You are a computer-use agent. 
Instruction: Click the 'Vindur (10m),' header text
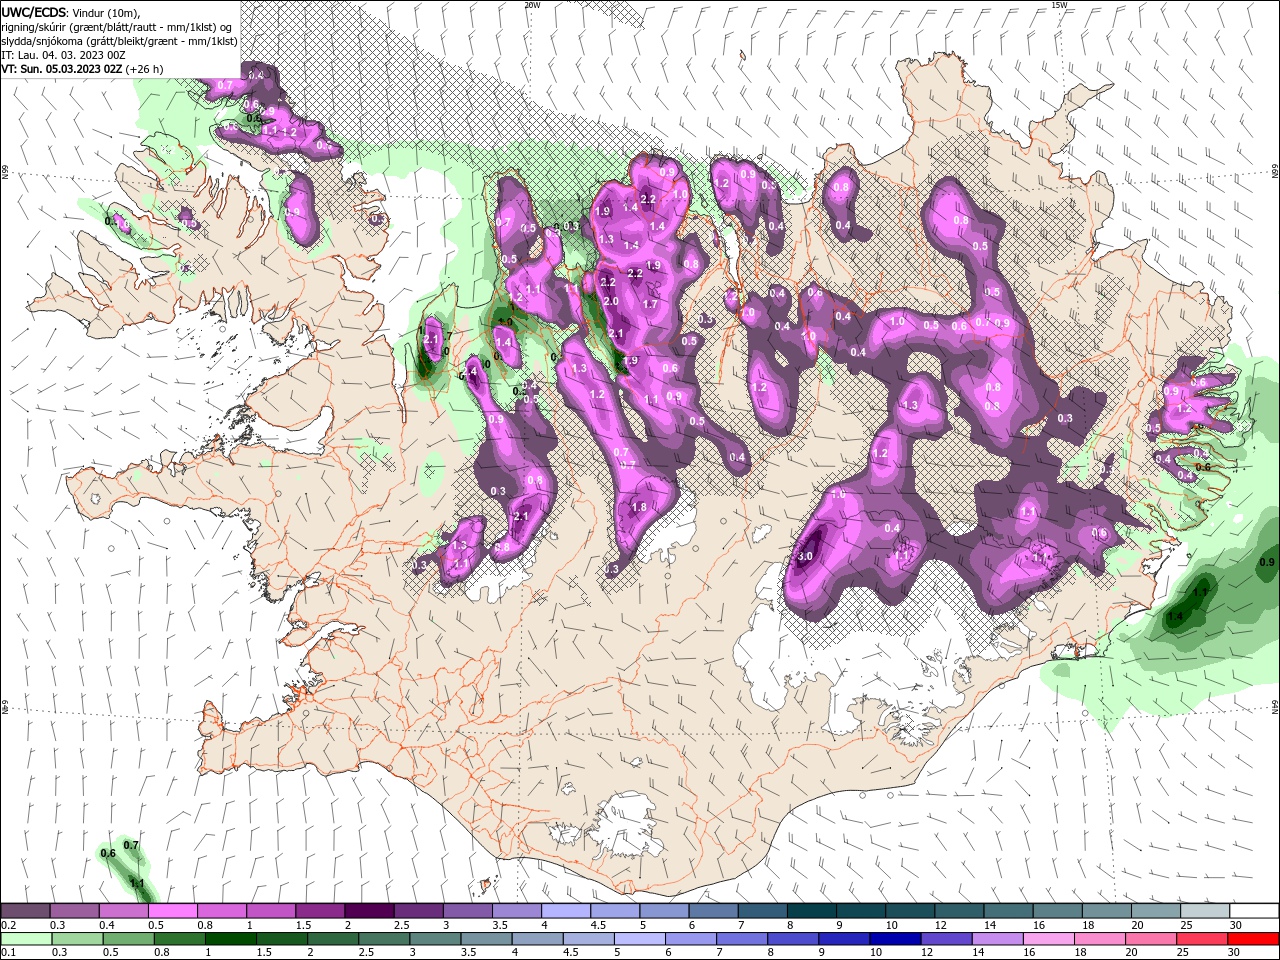[x=105, y=12]
